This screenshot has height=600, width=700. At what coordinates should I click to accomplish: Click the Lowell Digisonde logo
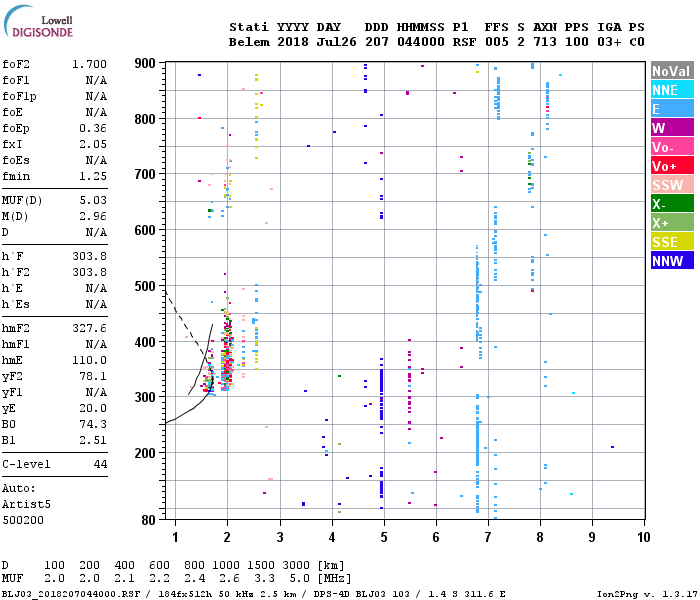pos(38,22)
